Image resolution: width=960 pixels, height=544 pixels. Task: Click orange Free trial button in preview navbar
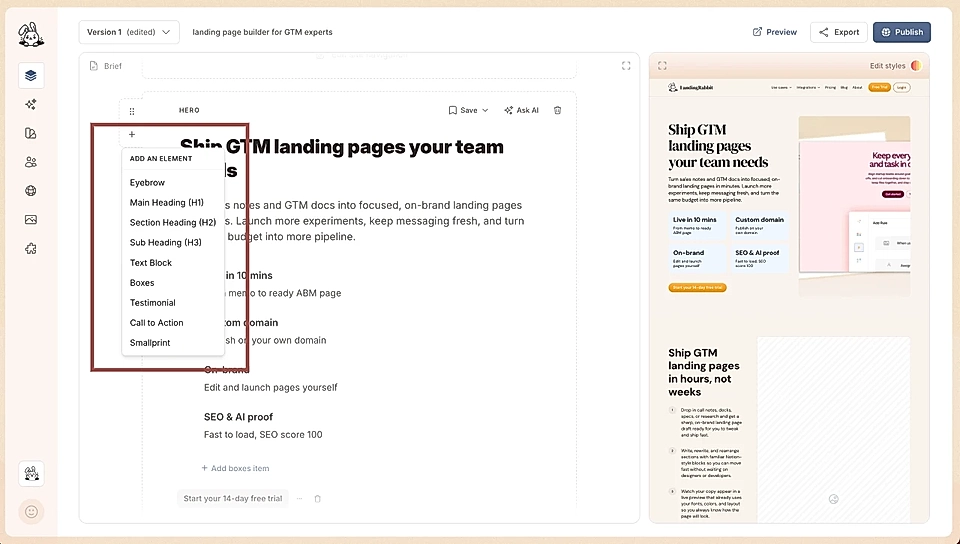[x=879, y=88]
